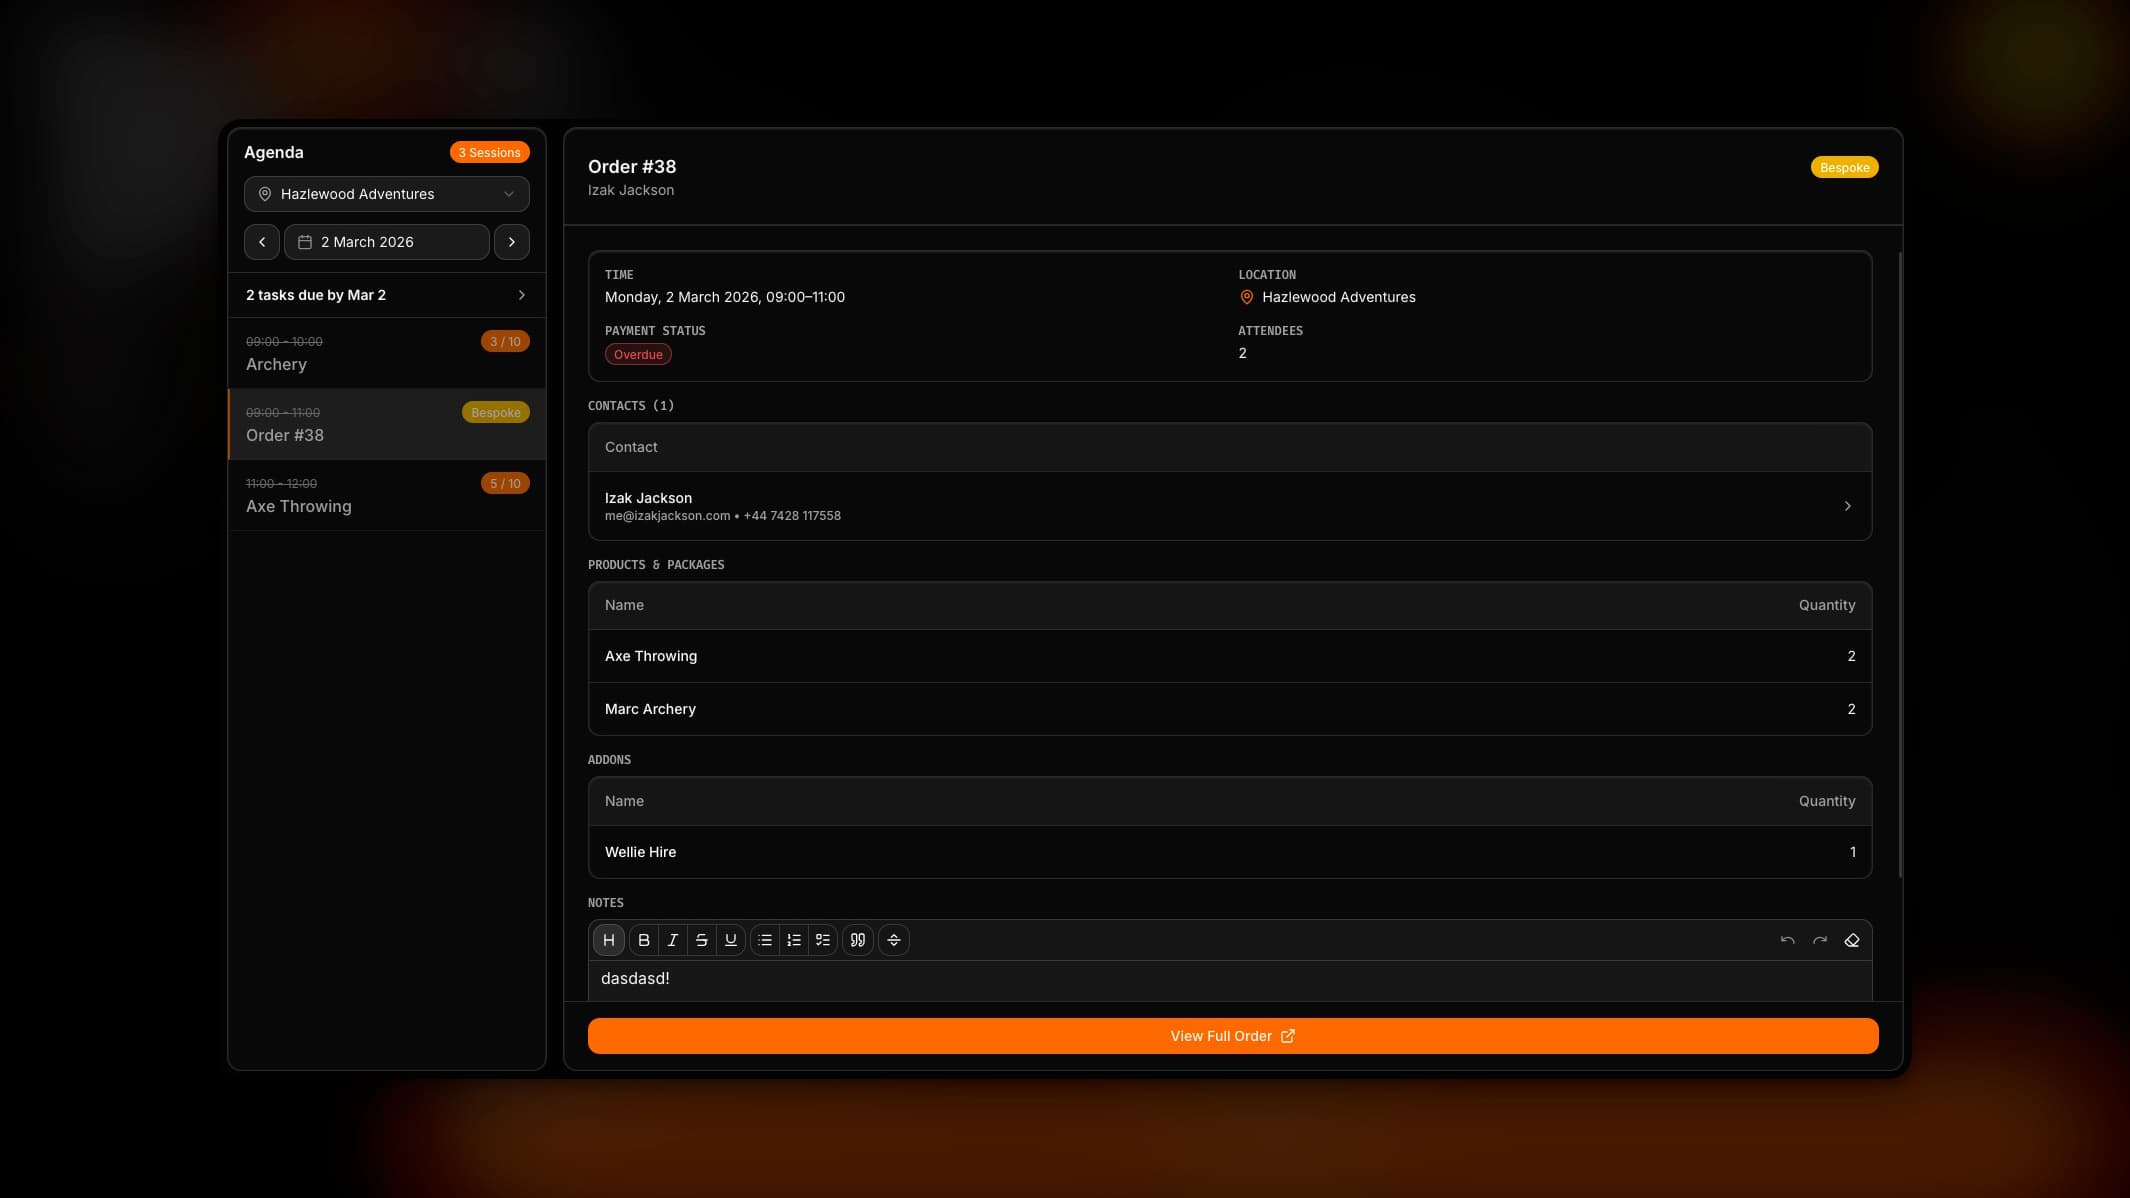Undo last change in notes
Screen dimensions: 2130x1198
pyautogui.click(x=1788, y=940)
